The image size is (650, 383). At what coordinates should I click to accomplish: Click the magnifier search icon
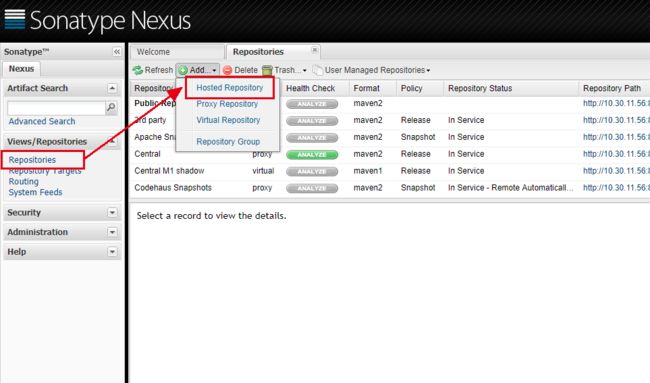(x=111, y=107)
